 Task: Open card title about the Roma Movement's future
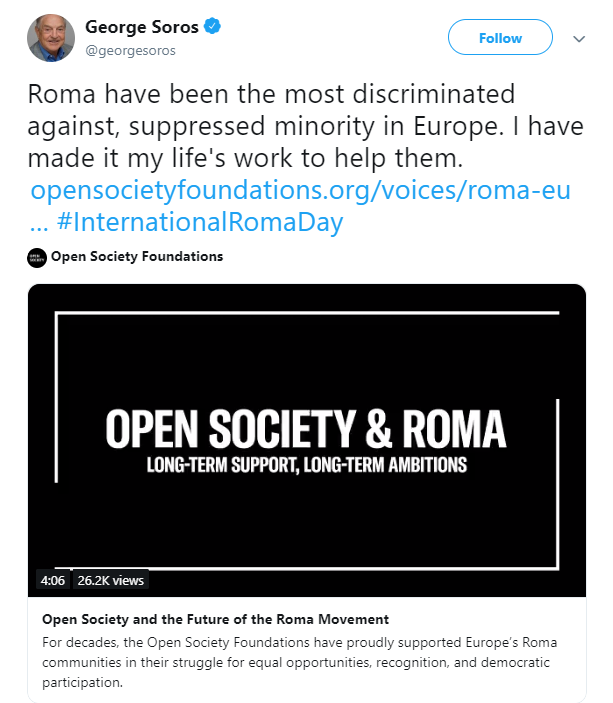click(216, 619)
